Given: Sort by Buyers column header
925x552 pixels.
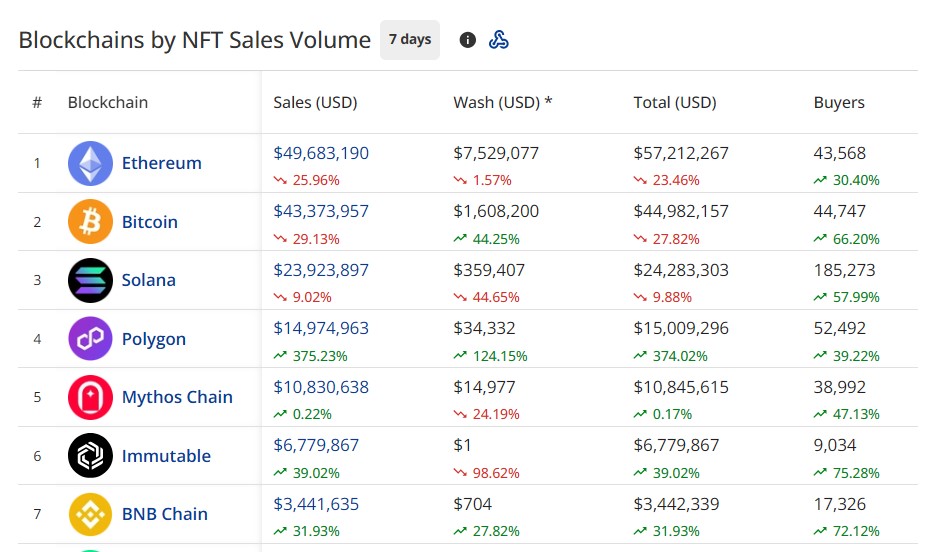Looking at the screenshot, I should (839, 102).
